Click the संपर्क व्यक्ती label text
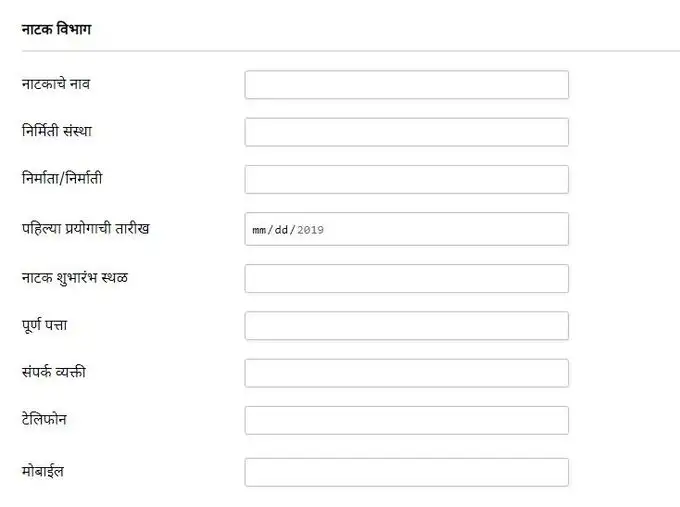 tap(60, 372)
